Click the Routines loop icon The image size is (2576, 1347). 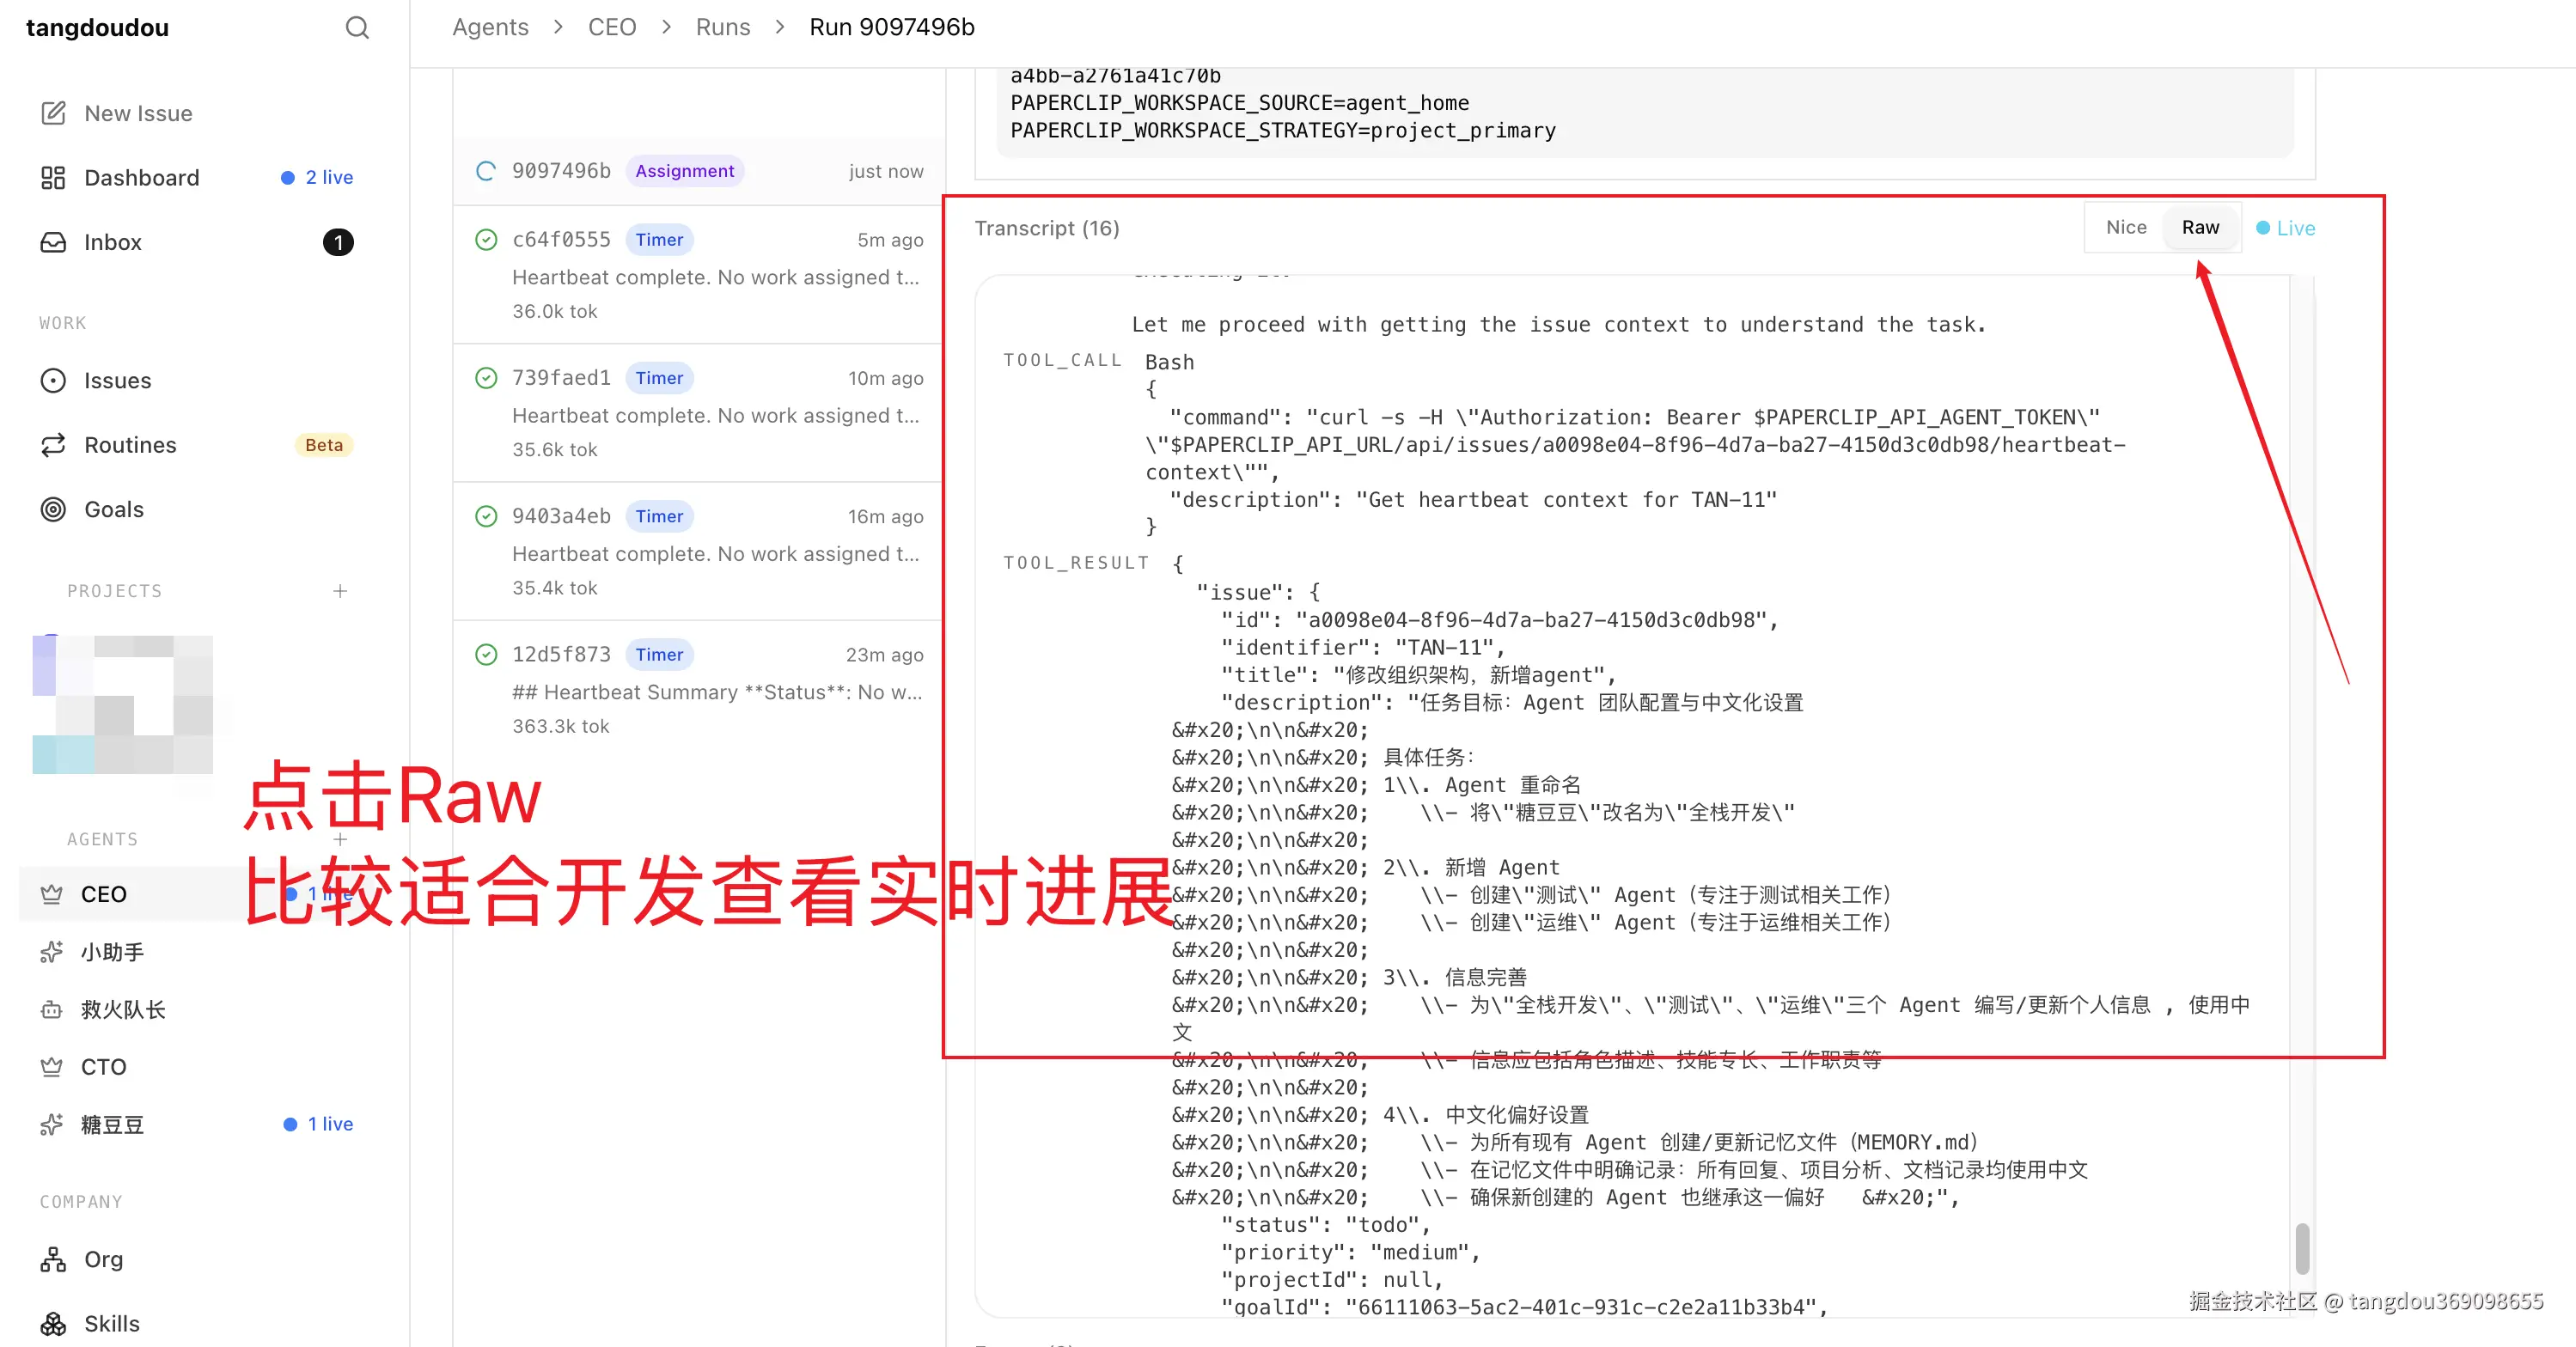(53, 445)
